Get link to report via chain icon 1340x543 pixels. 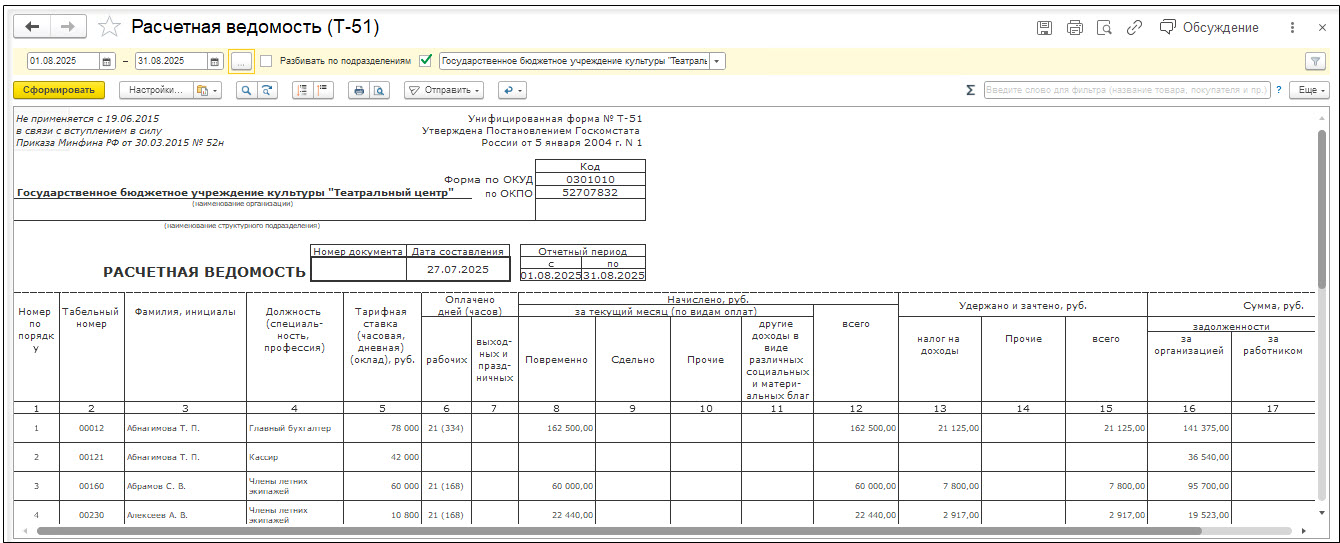tap(1135, 28)
